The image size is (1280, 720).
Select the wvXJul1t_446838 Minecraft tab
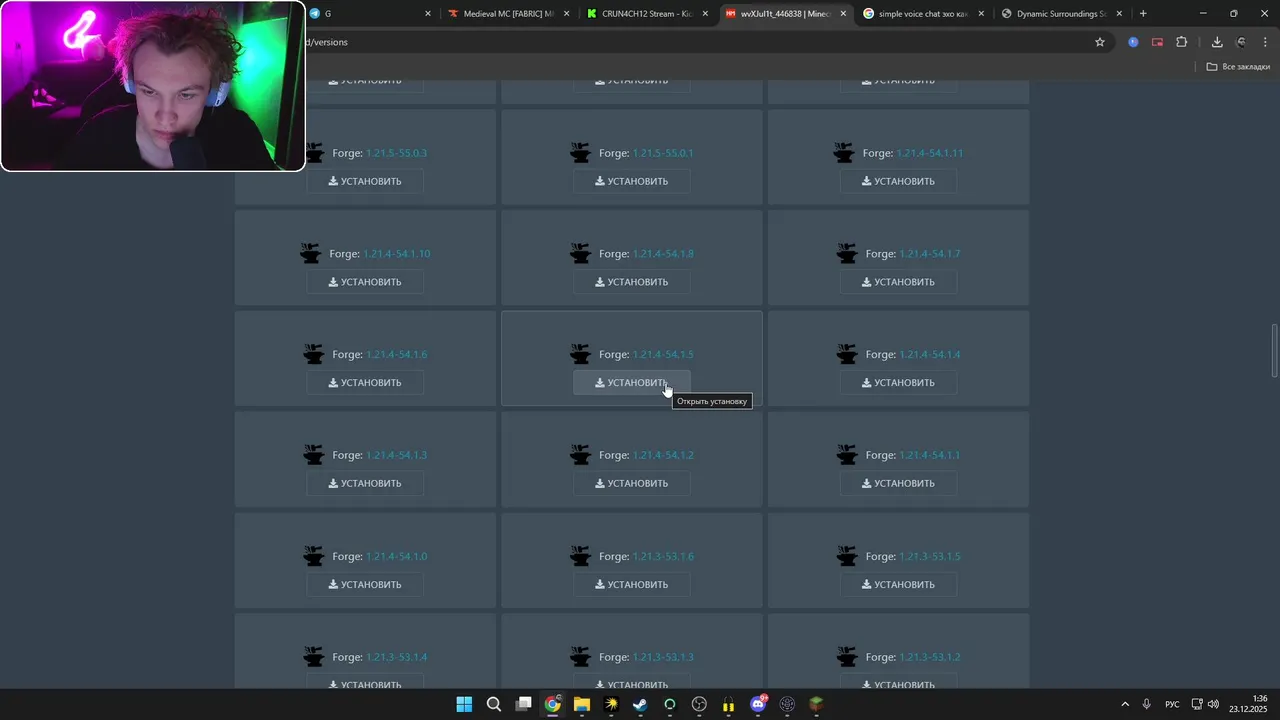(x=784, y=14)
